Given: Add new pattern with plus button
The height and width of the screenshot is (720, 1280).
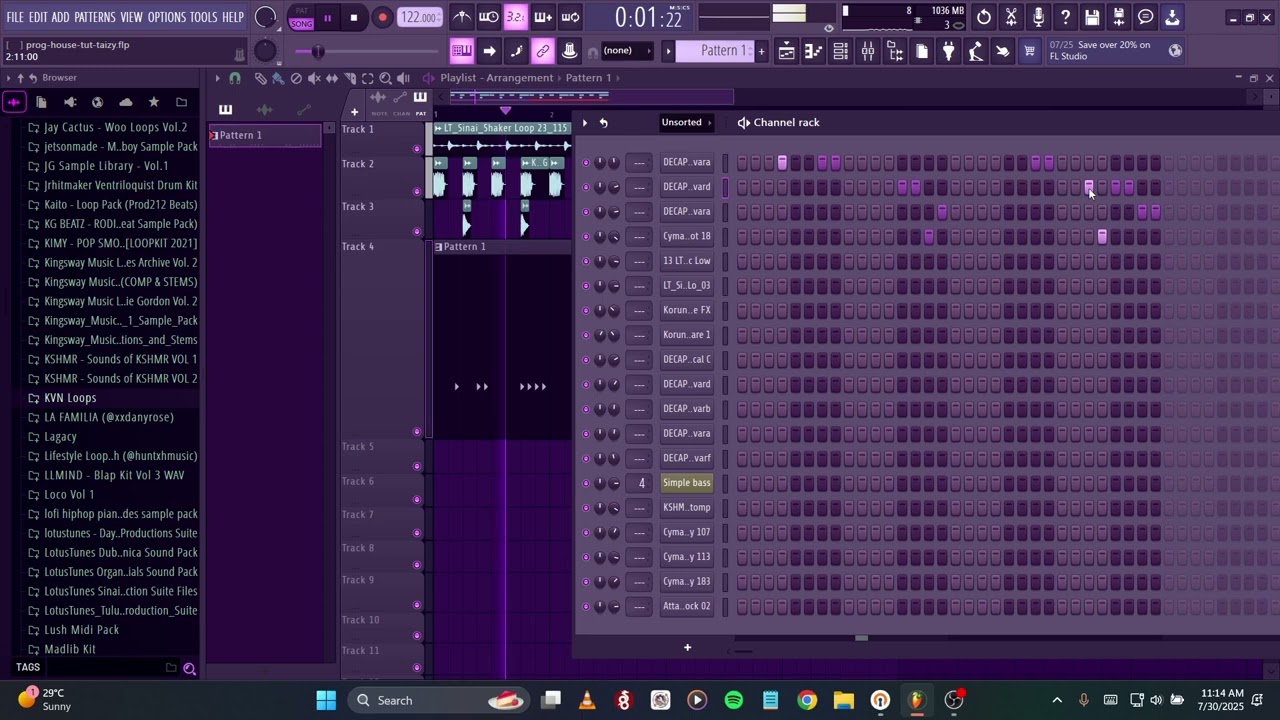Looking at the screenshot, I should [761, 51].
